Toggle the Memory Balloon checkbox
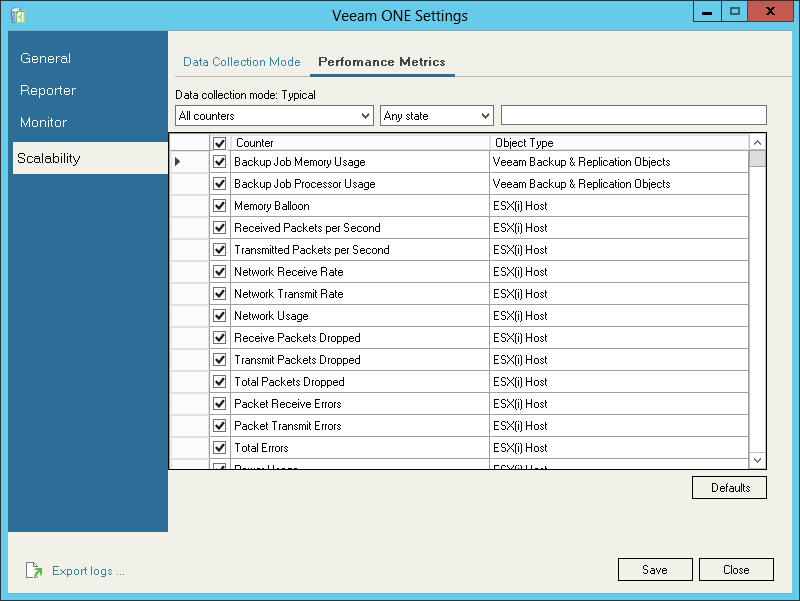The width and height of the screenshot is (800, 601). point(219,206)
